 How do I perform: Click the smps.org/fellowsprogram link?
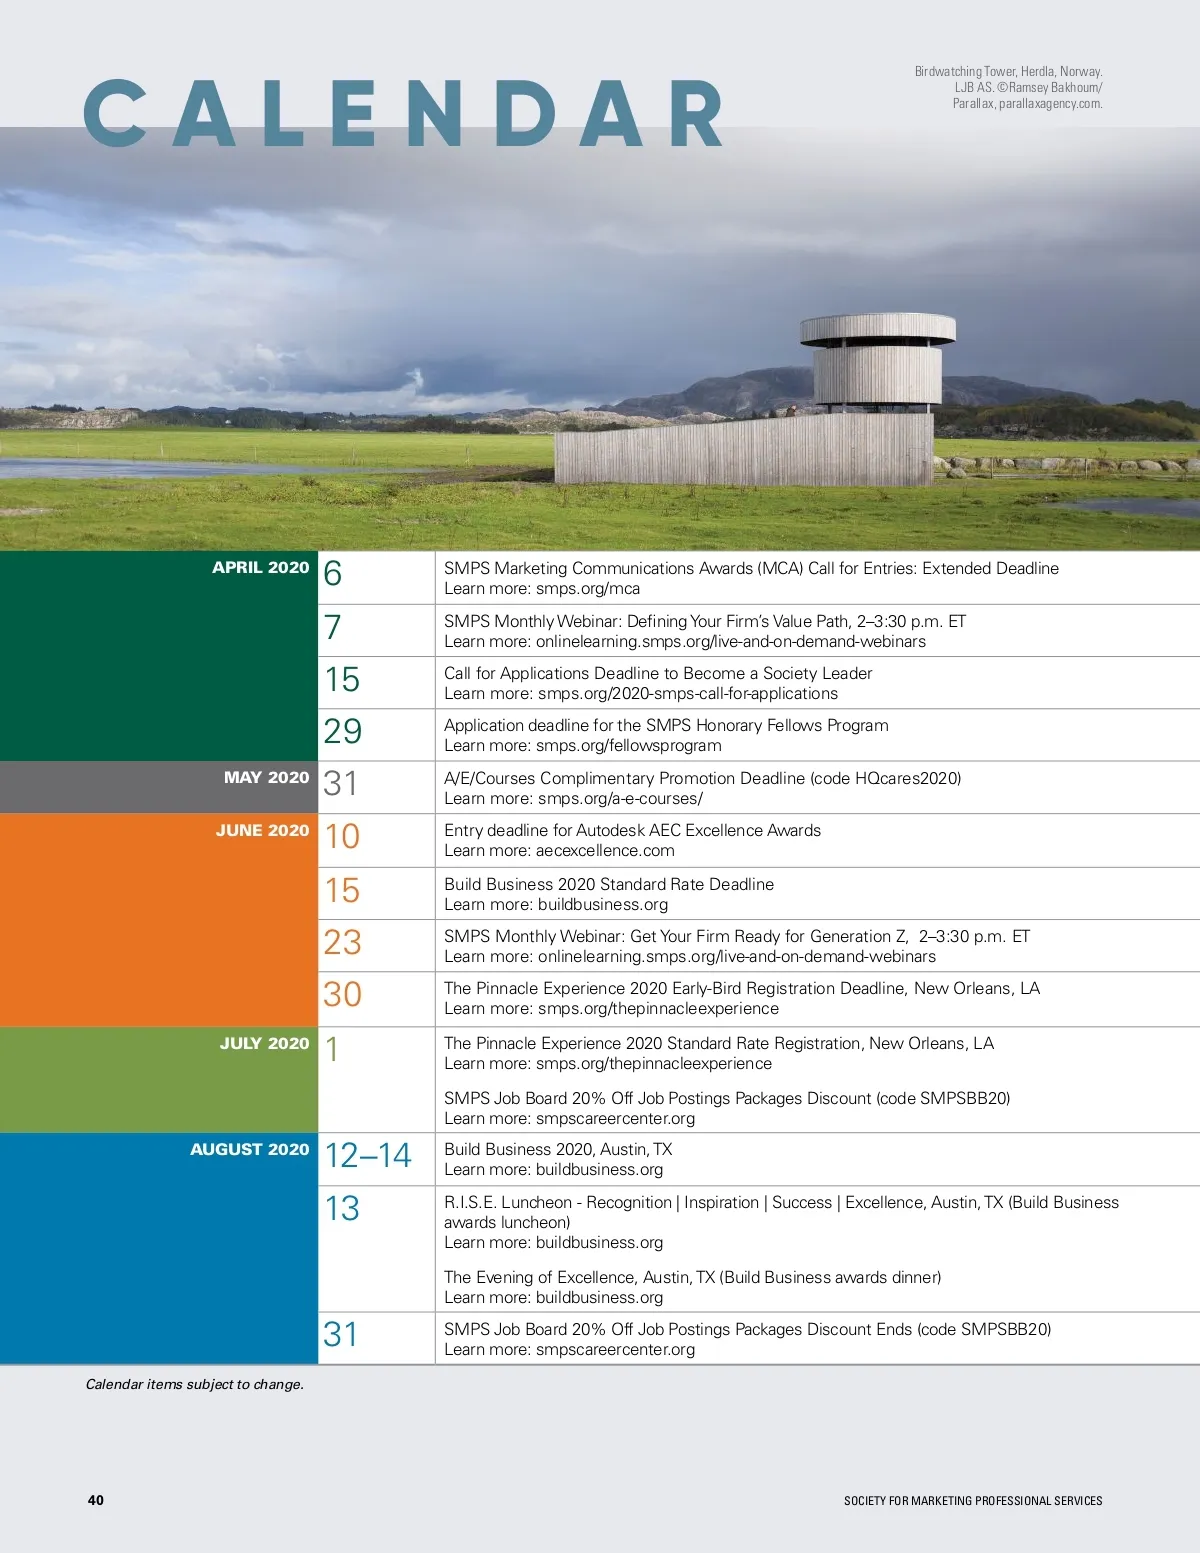(629, 746)
